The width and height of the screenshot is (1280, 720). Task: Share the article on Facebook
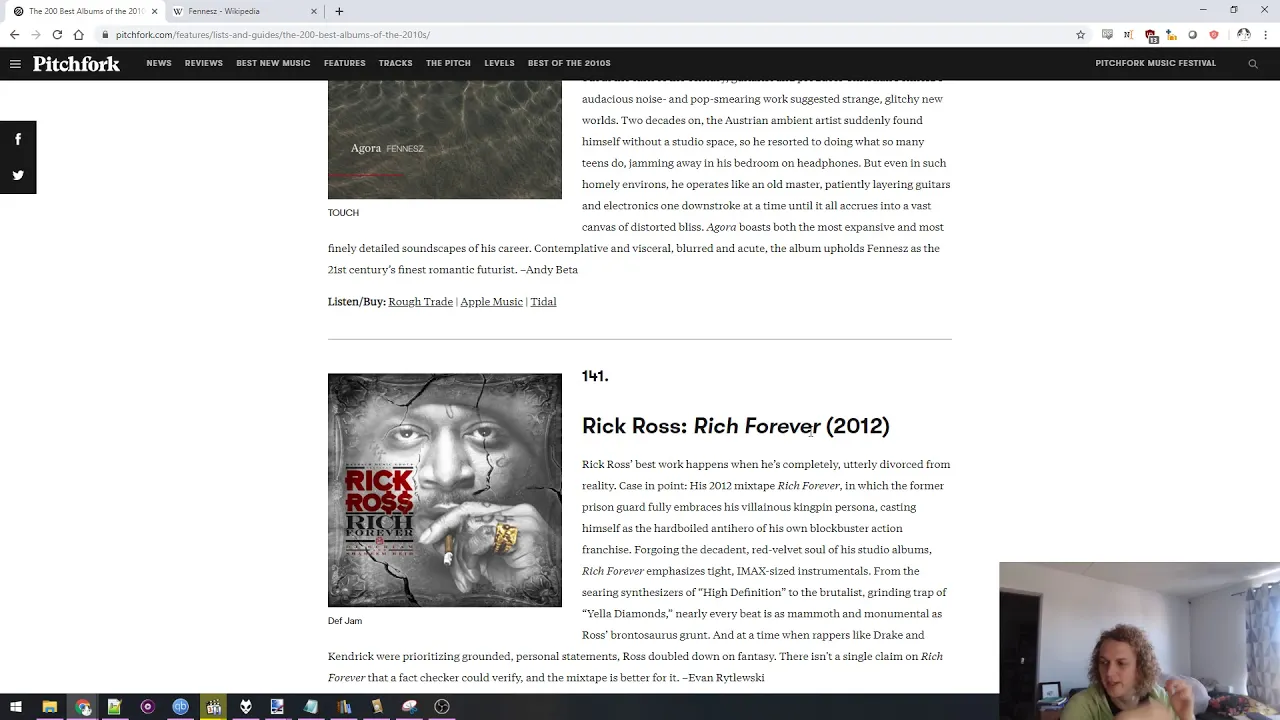[18, 139]
